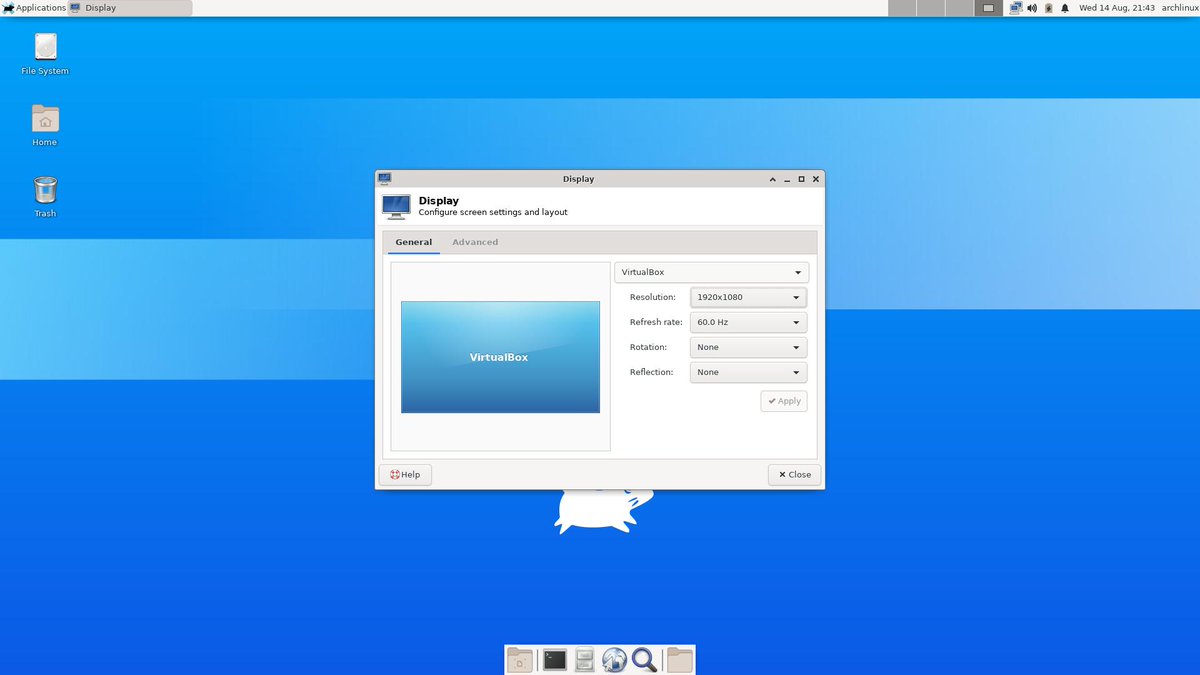Open the archlinux user menu
The image size is (1200, 675).
pos(1180,8)
